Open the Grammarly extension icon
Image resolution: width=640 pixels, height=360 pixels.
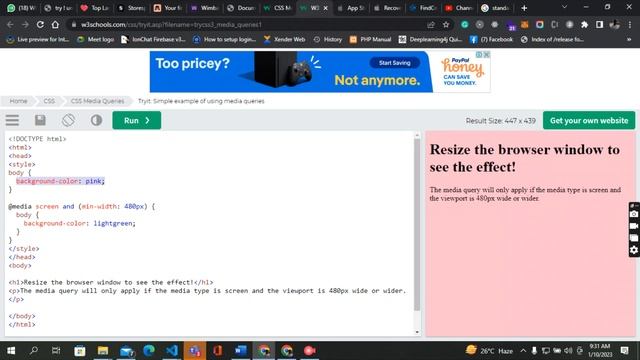[x=464, y=24]
